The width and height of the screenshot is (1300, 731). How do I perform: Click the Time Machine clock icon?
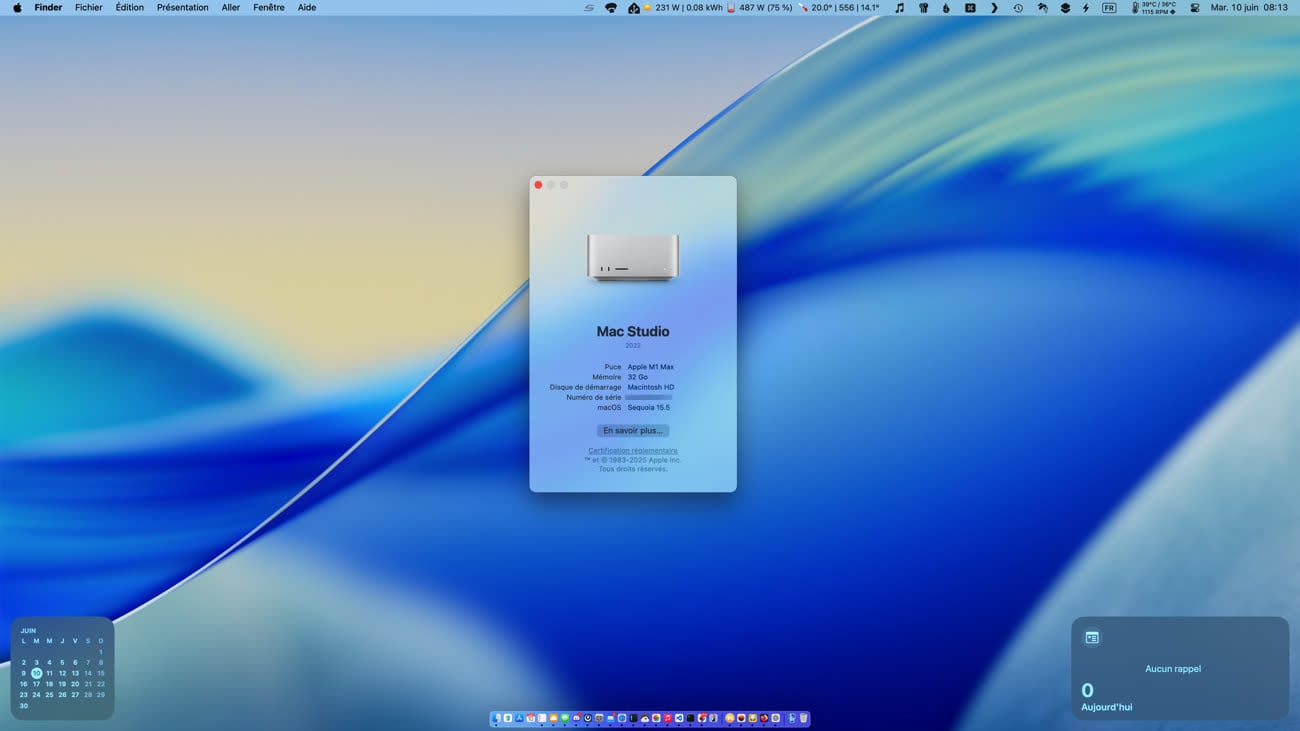(1017, 8)
